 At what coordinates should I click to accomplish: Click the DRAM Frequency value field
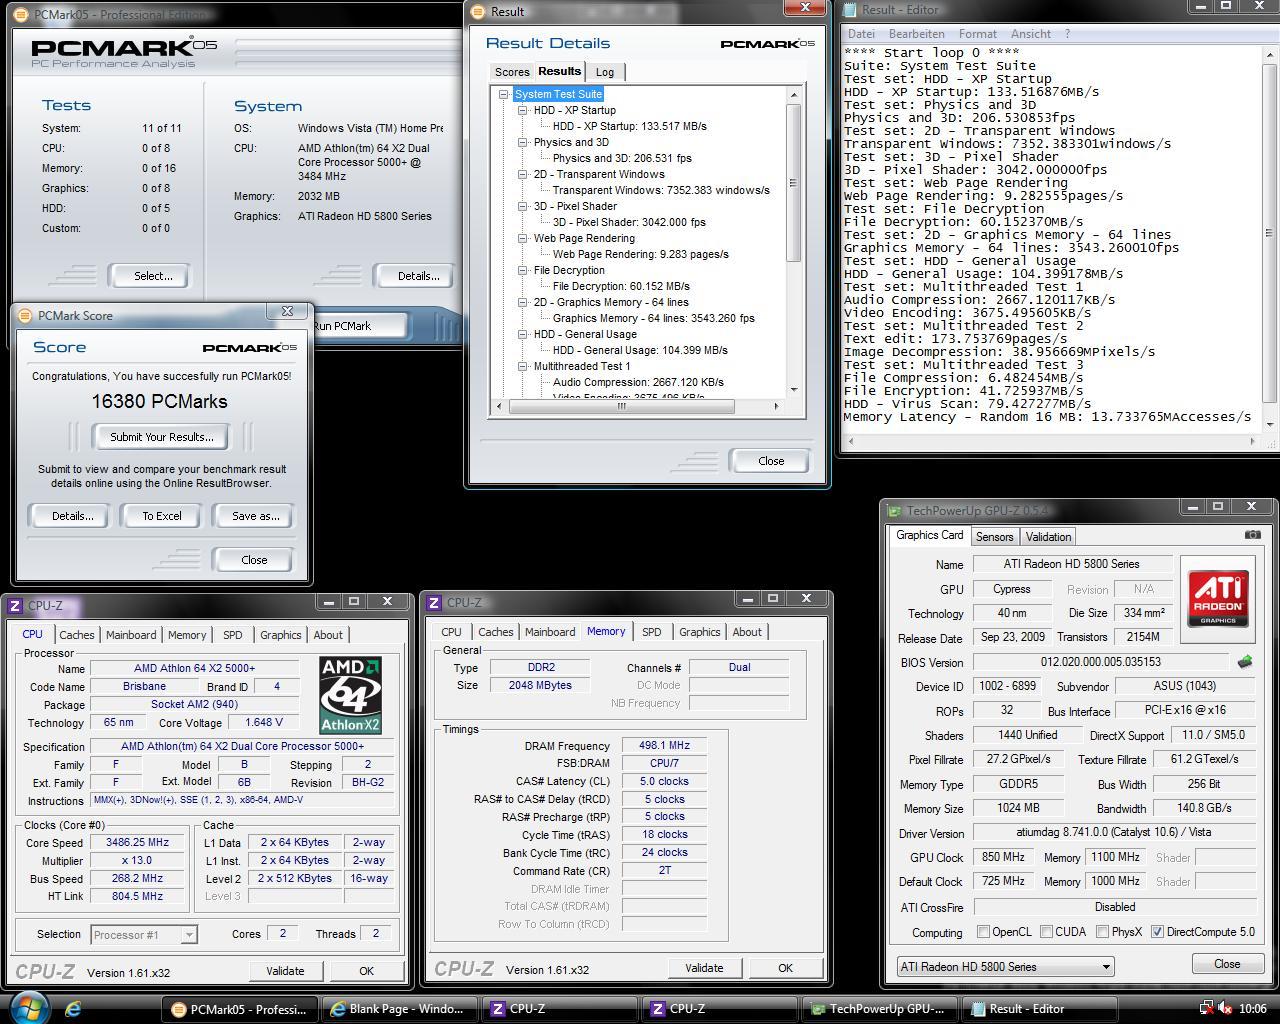coord(664,746)
